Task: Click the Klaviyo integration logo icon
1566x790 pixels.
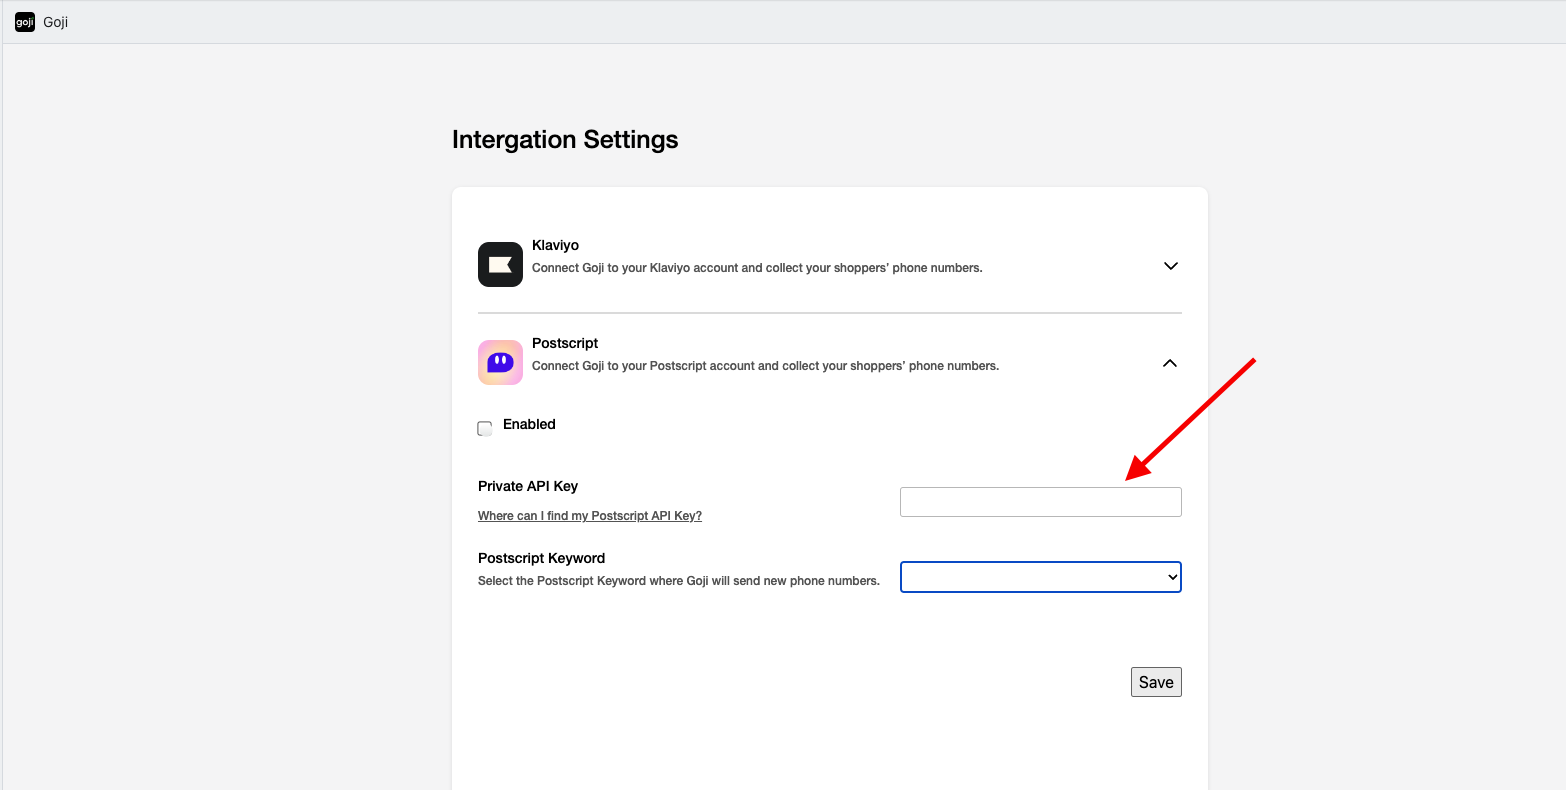Action: 500,264
